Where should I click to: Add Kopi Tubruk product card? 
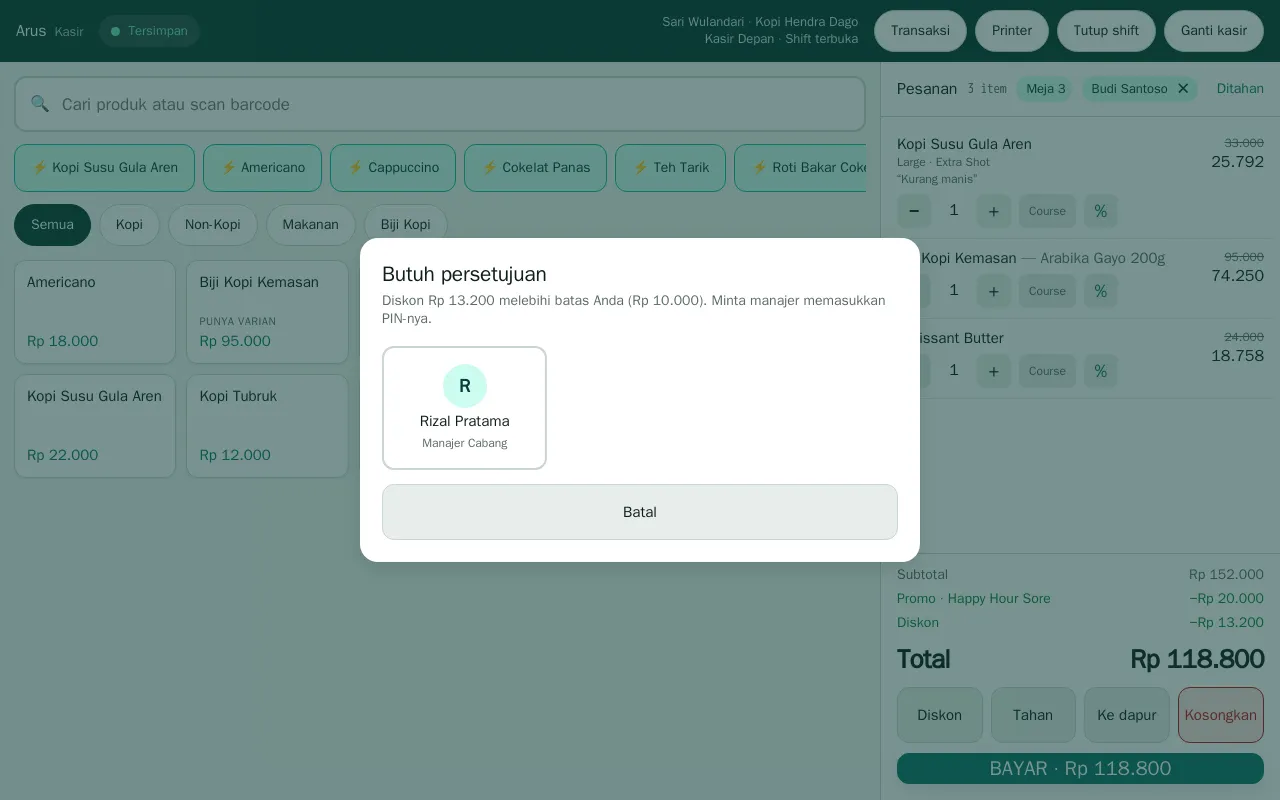267,426
